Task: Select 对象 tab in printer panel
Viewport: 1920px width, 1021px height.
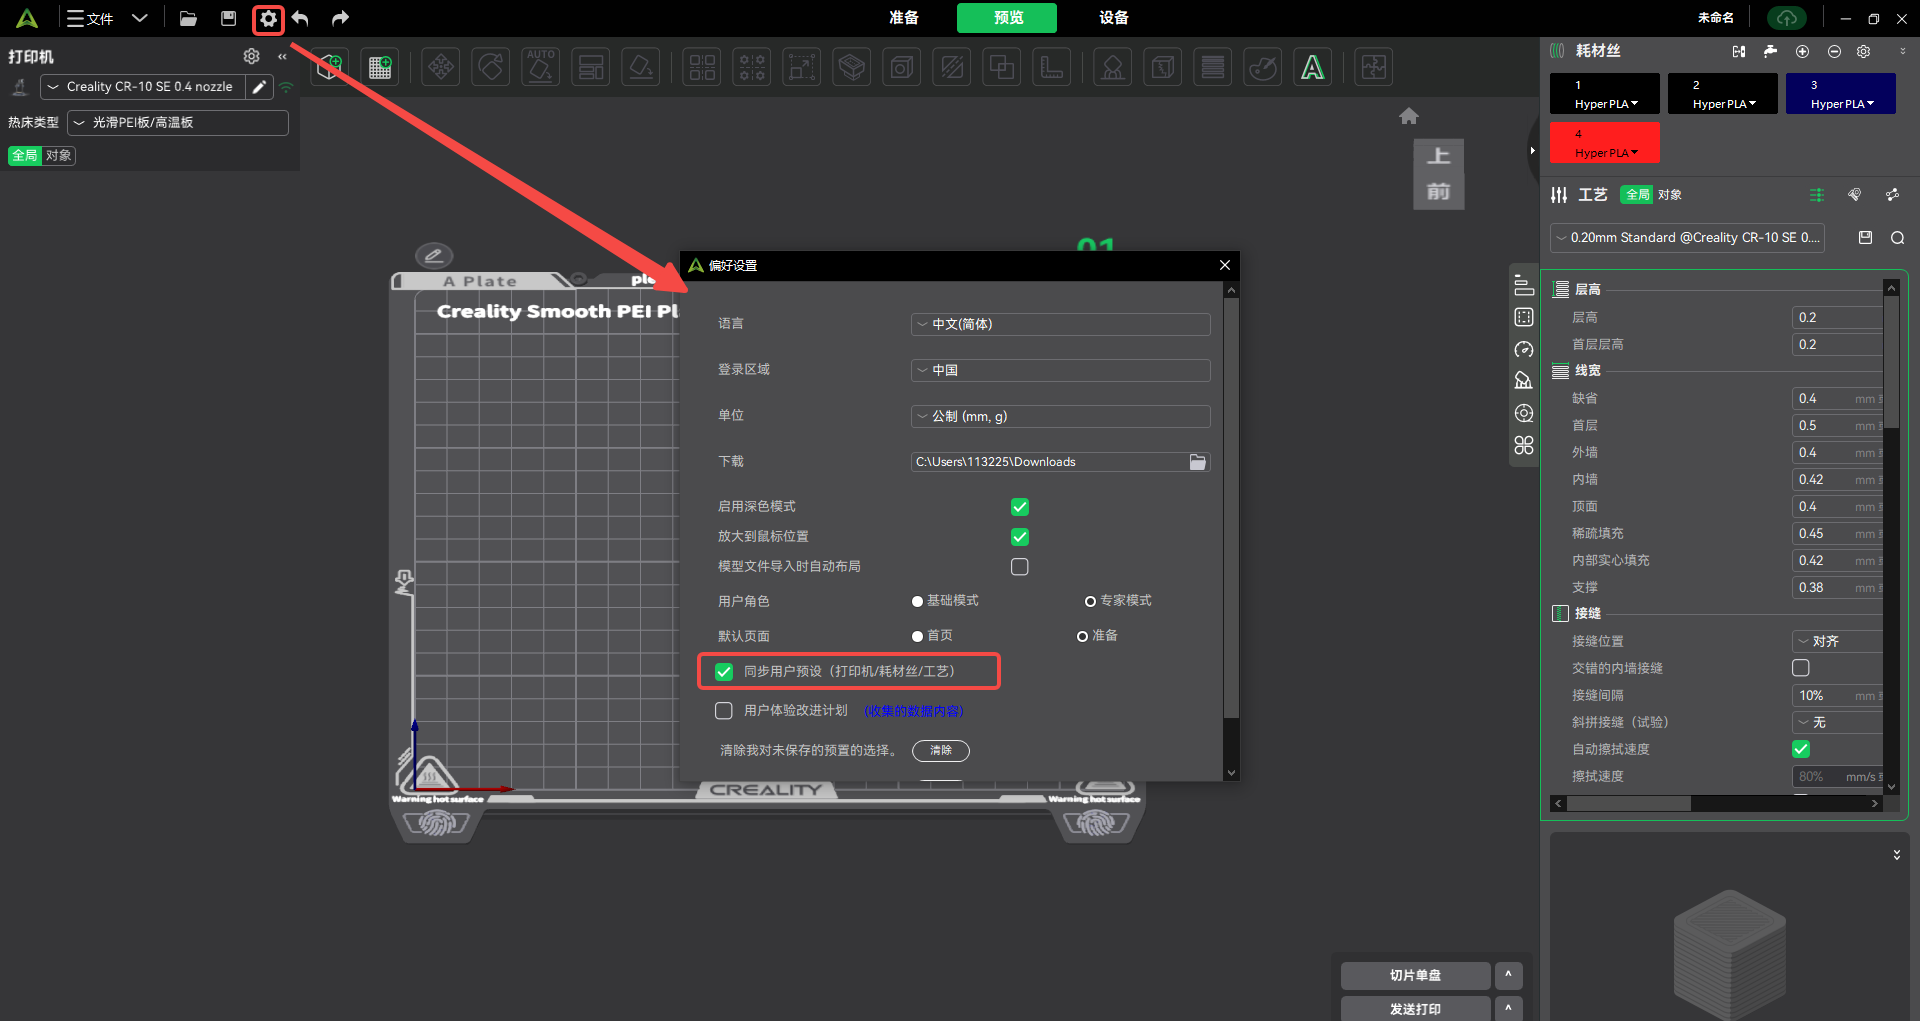Action: click(x=59, y=156)
